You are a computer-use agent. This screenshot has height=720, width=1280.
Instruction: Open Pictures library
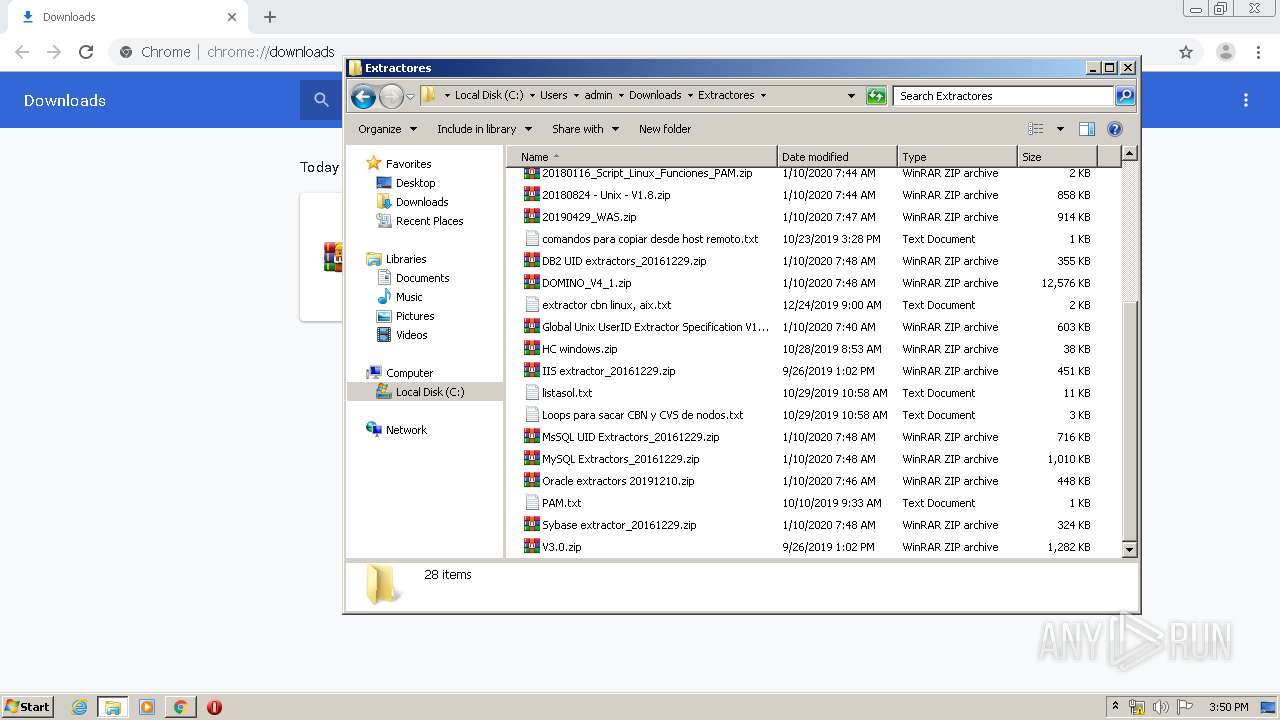pos(405,316)
